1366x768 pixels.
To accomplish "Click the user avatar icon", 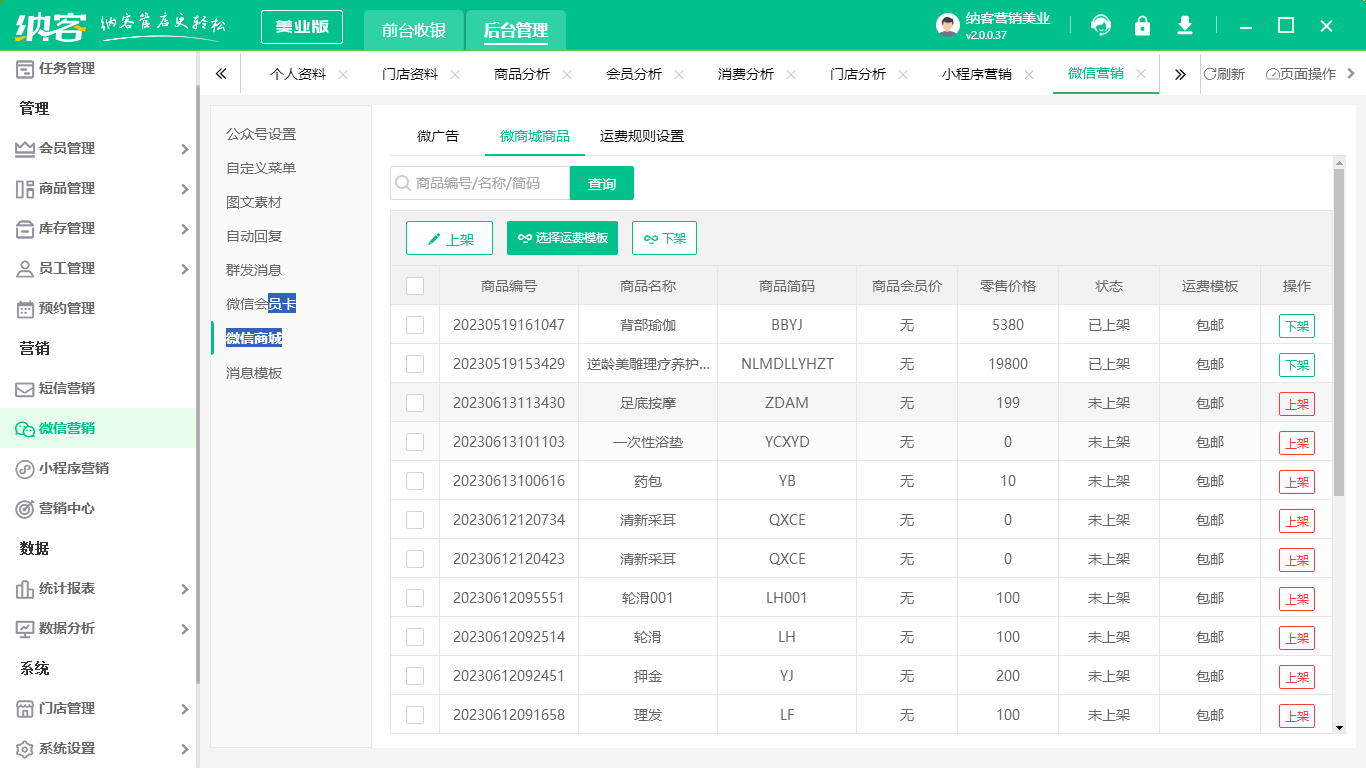I will 947,26.
